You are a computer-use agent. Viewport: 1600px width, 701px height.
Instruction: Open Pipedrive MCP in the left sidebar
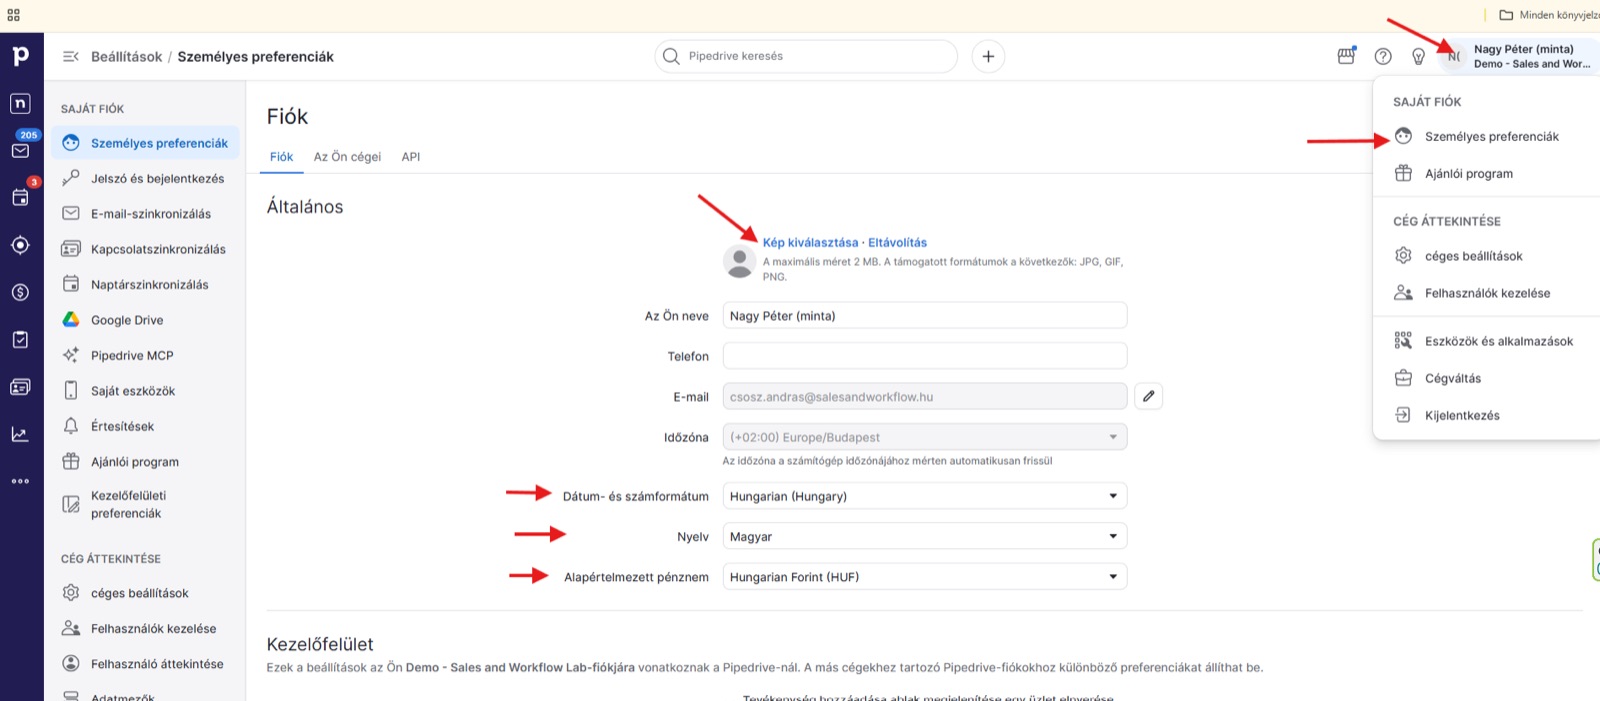pyautogui.click(x=145, y=355)
